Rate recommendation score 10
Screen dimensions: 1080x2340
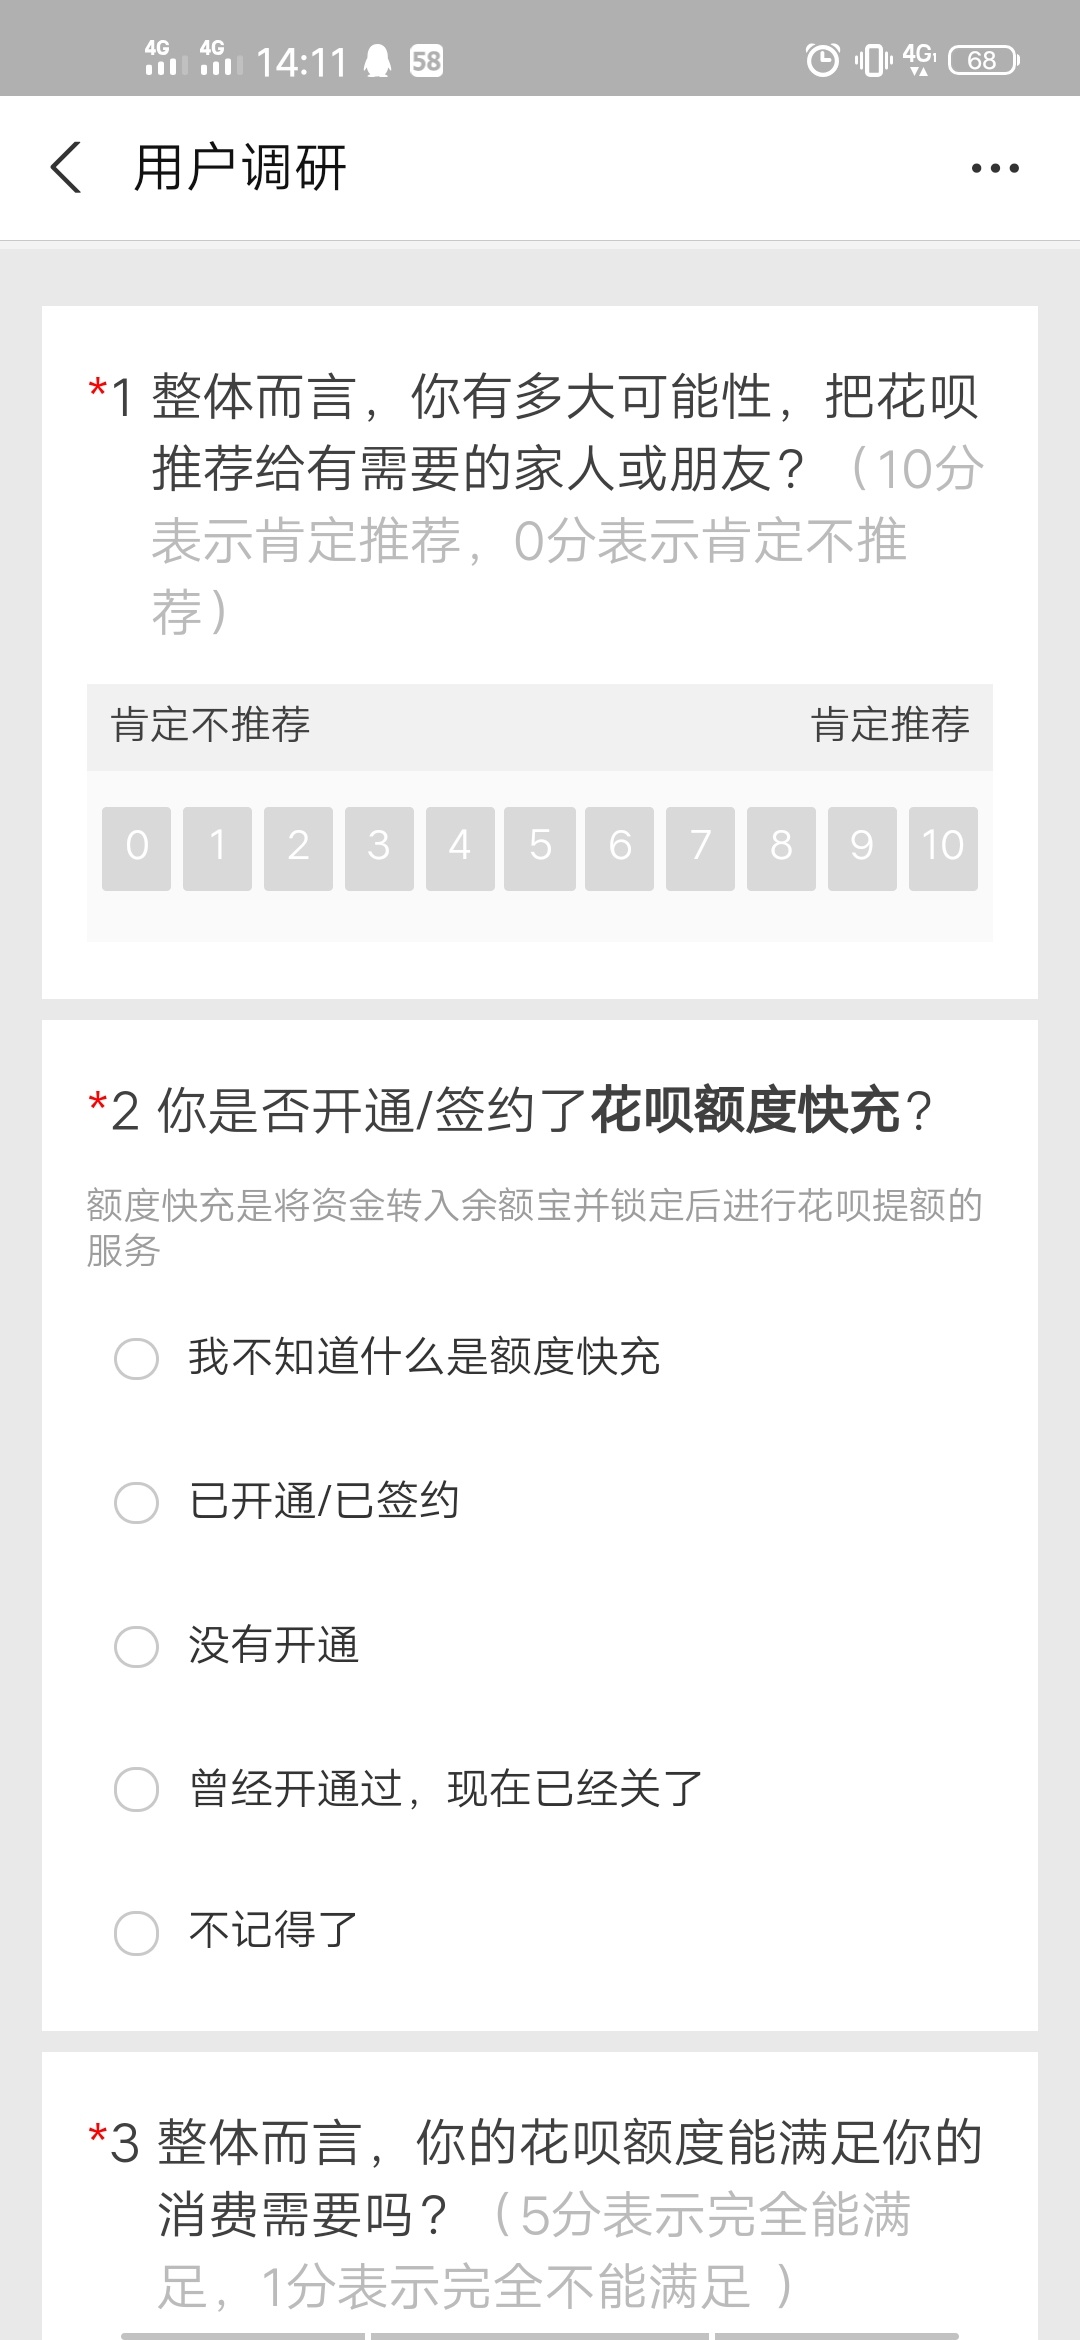click(943, 848)
